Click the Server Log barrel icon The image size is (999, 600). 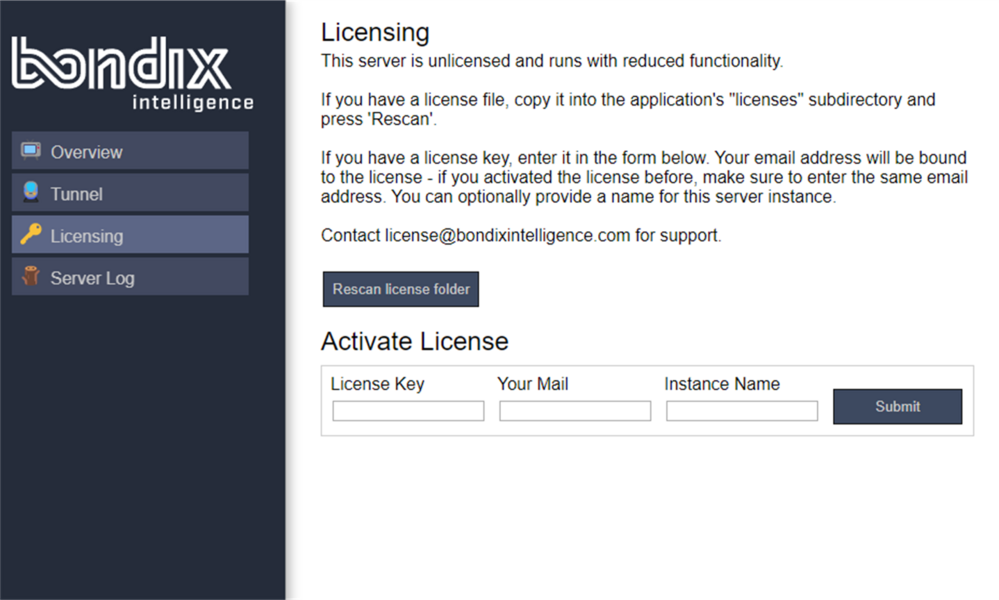[x=31, y=277]
